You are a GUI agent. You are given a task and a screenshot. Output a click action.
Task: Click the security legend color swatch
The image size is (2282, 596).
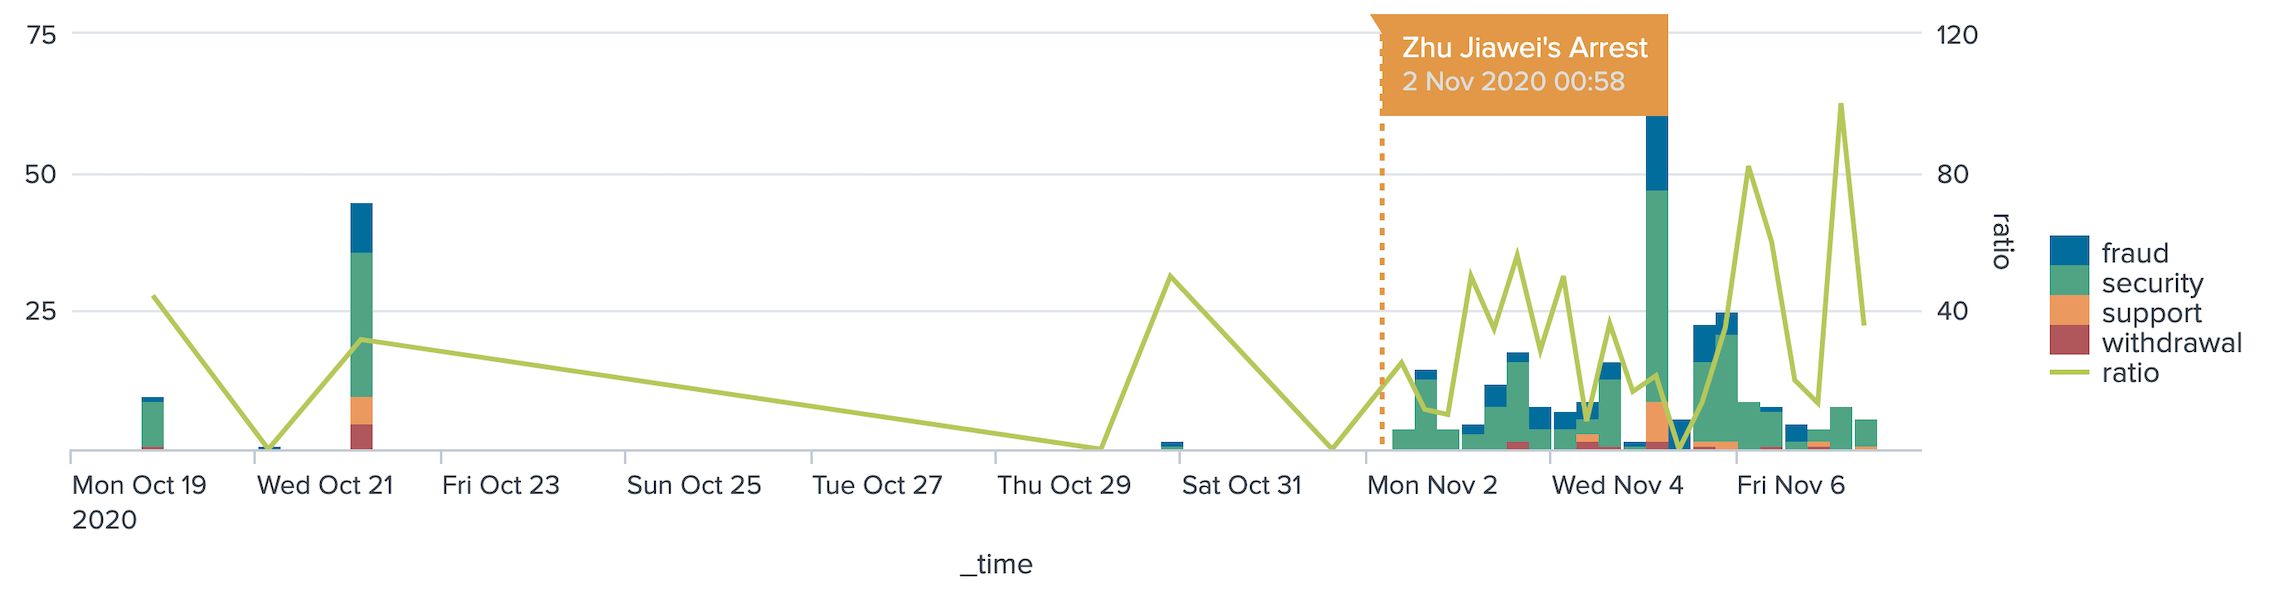click(x=2068, y=281)
